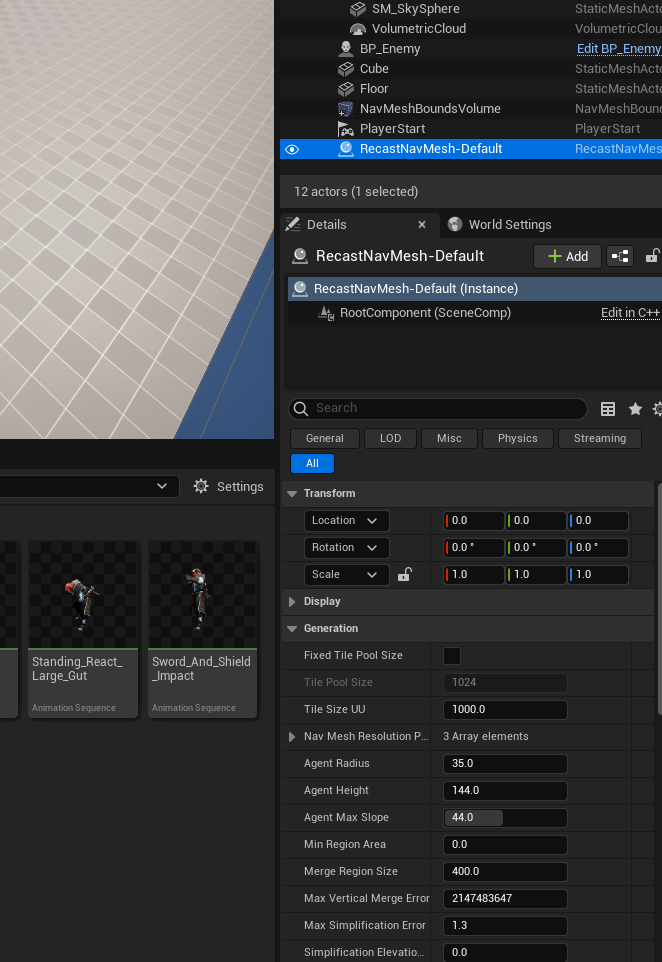
Task: Filter properties by General category
Action: pos(325,438)
